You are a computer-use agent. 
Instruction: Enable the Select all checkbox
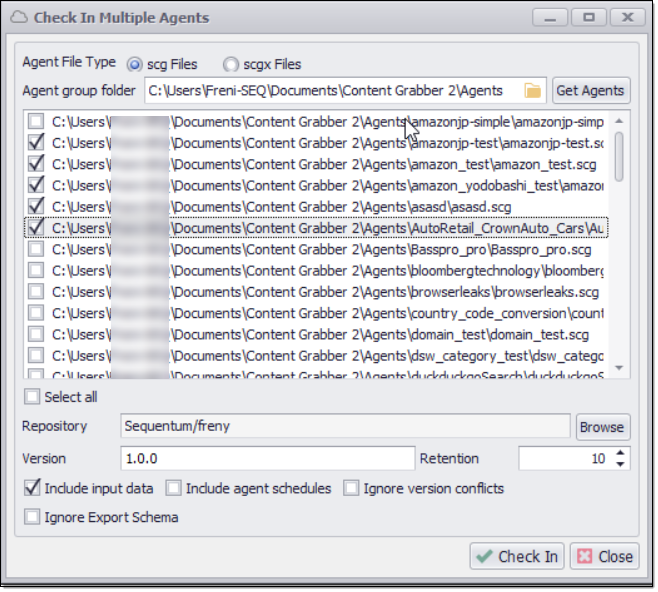pyautogui.click(x=33, y=397)
